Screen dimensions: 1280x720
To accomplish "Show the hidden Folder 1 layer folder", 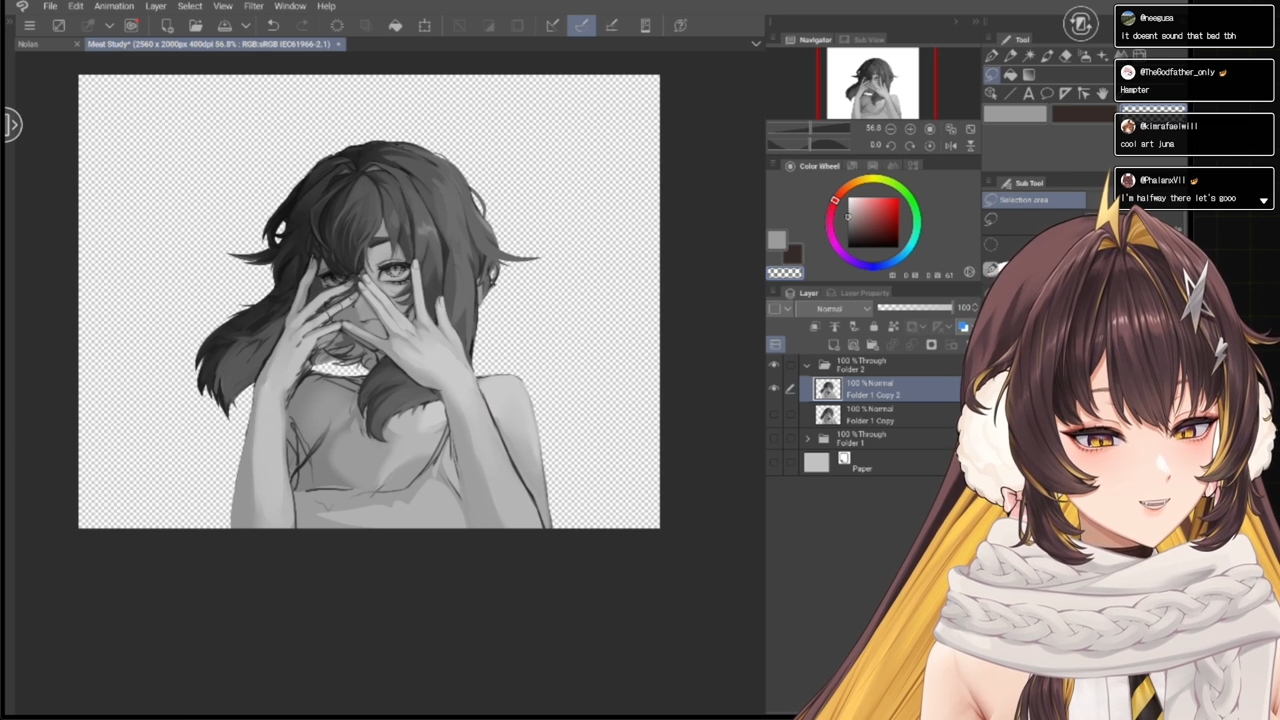I will tap(774, 439).
